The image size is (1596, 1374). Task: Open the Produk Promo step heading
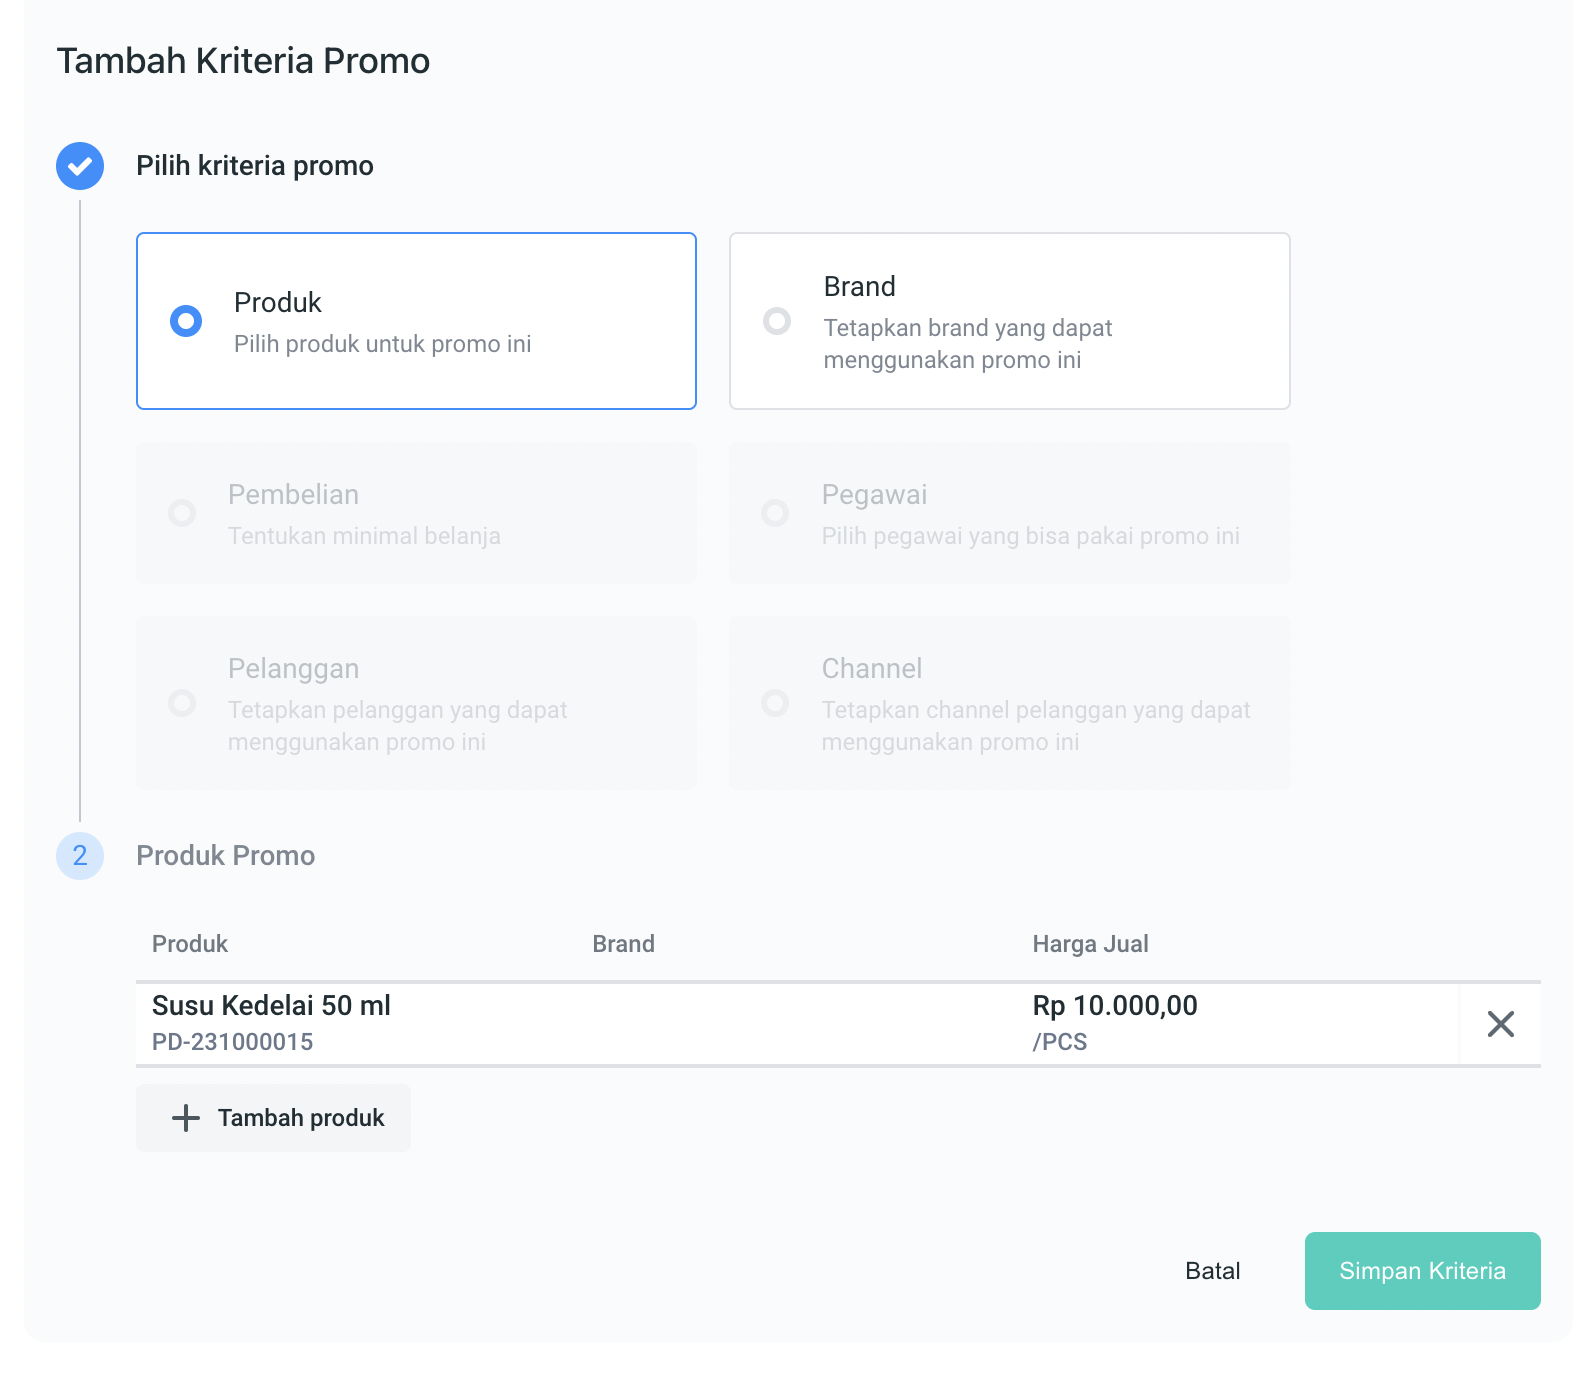pos(226,856)
